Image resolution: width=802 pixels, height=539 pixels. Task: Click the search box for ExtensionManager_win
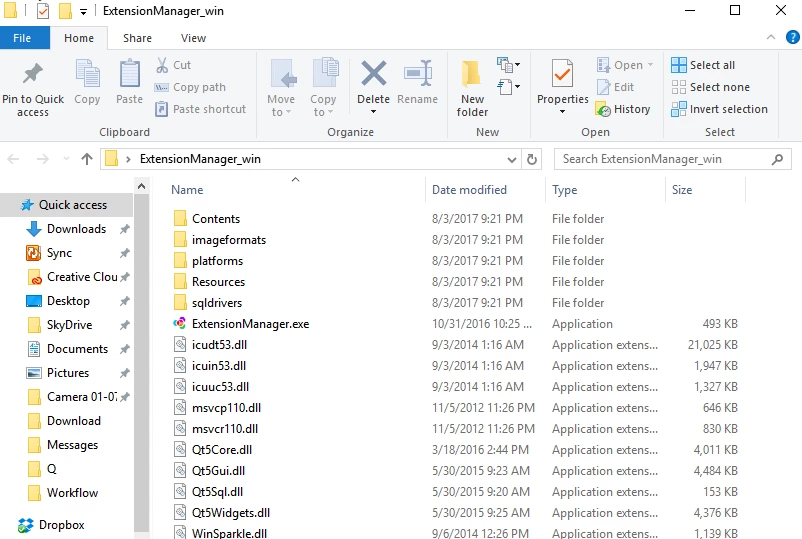click(x=673, y=159)
